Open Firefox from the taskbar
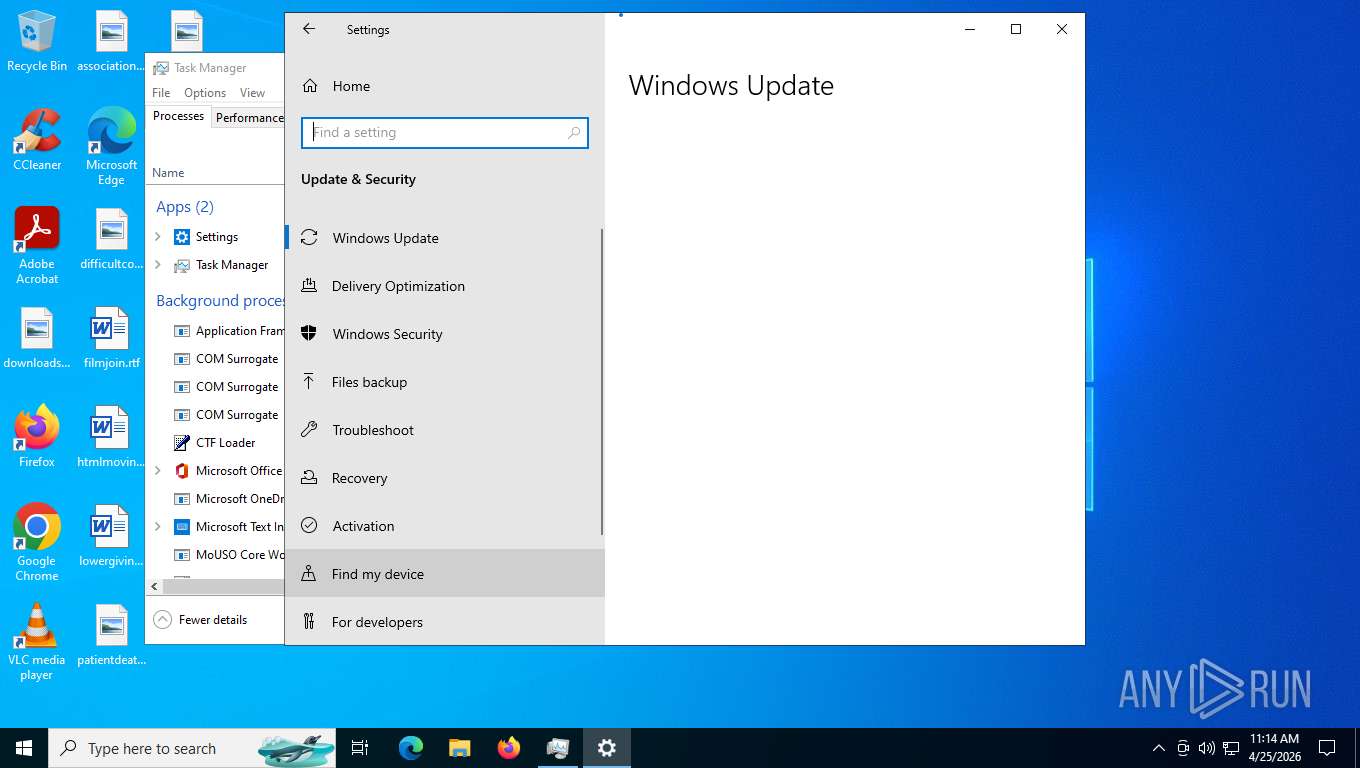 click(x=509, y=748)
